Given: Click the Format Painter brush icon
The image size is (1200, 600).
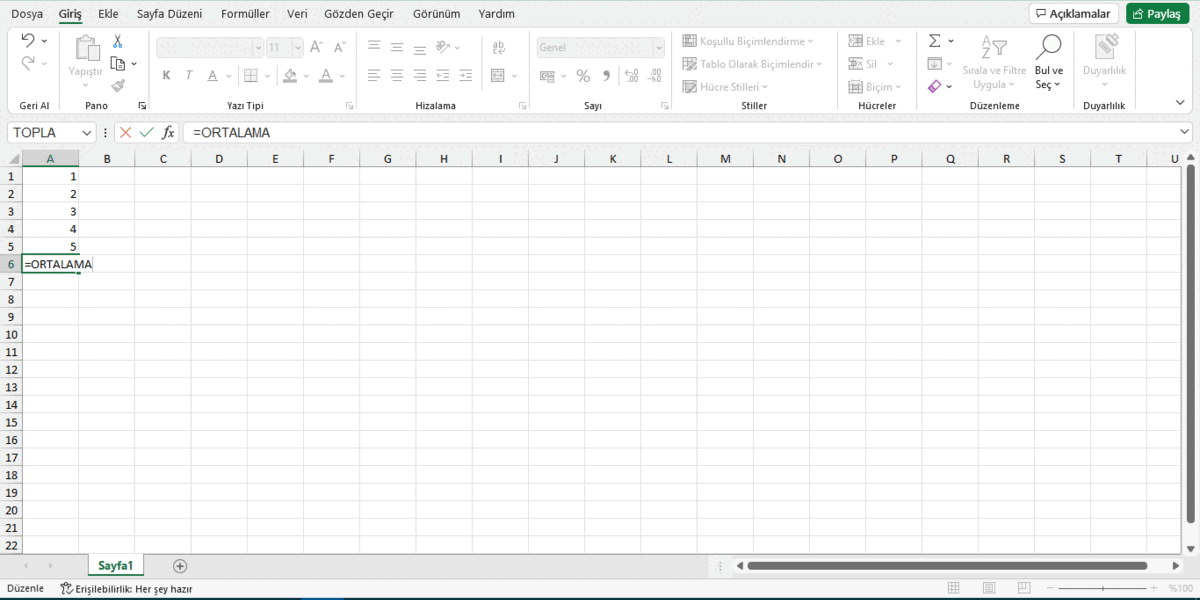Looking at the screenshot, I should 118,86.
